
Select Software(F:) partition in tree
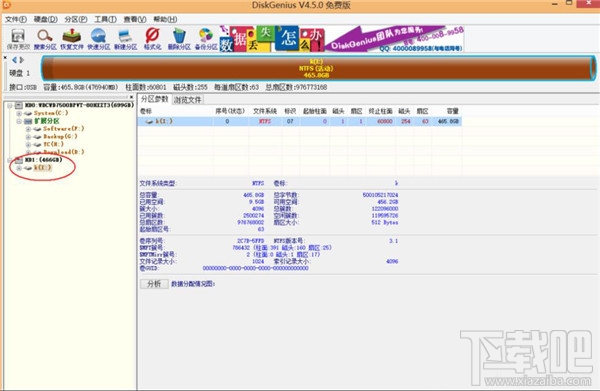click(x=64, y=129)
